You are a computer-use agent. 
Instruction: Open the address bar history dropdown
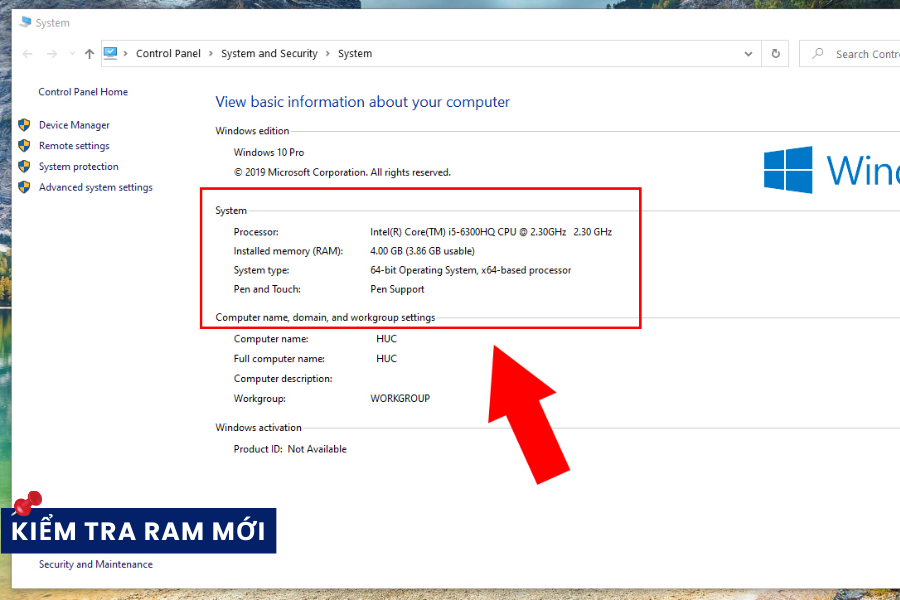tap(748, 53)
